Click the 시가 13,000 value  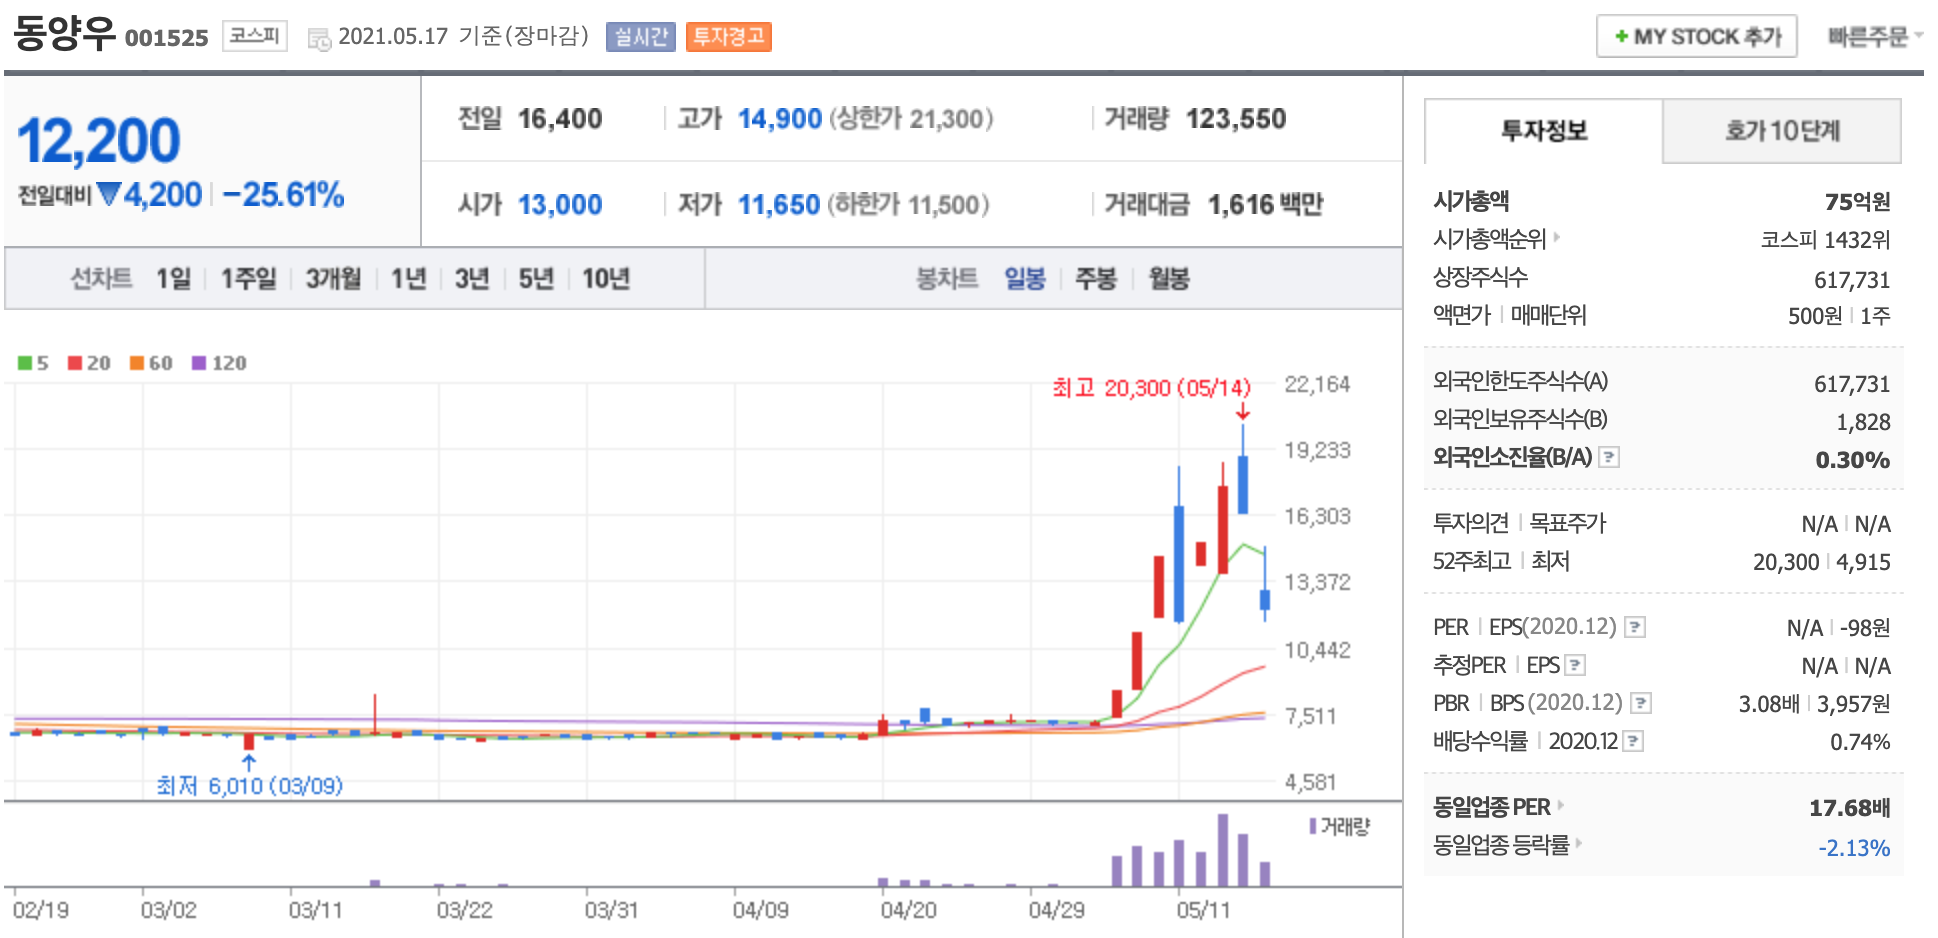click(559, 204)
